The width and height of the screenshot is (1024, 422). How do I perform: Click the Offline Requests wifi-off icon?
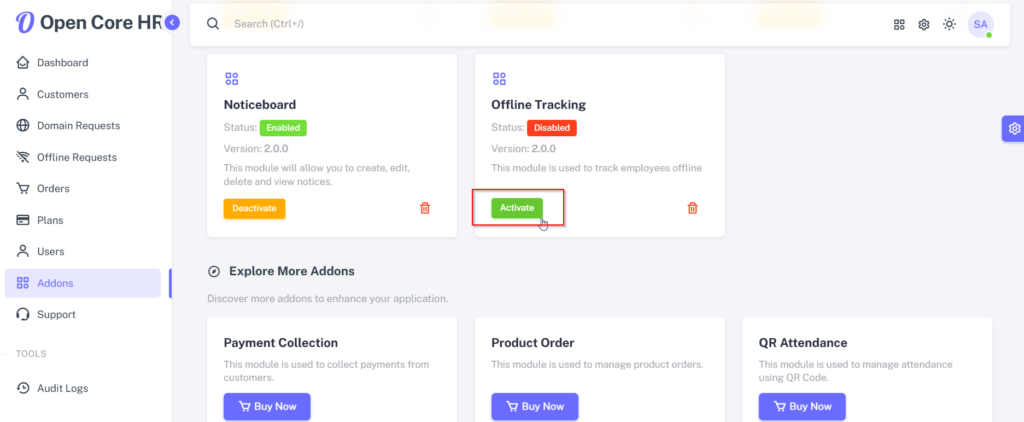23,157
